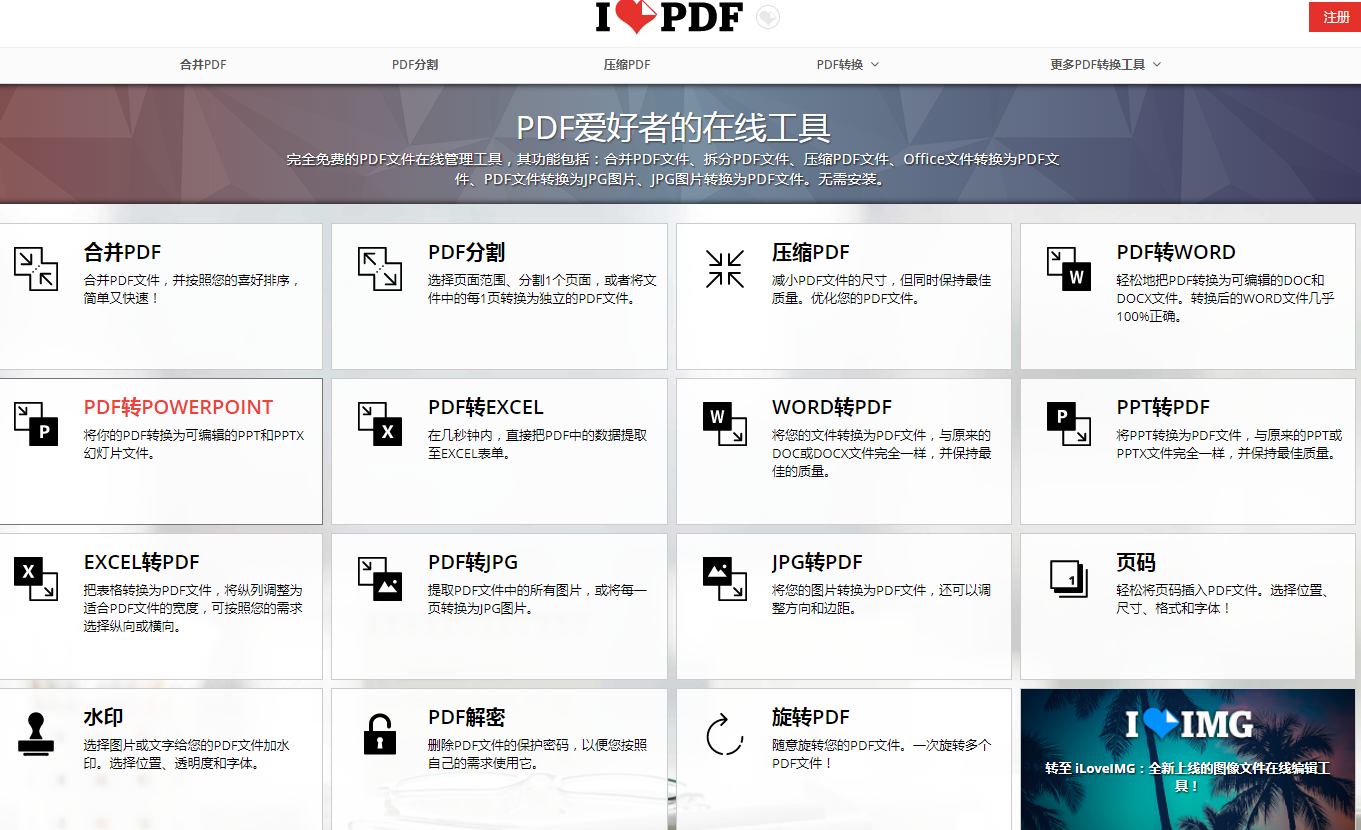Choose 压缩PDF in the top navigation bar
The image size is (1361, 830).
(x=627, y=65)
